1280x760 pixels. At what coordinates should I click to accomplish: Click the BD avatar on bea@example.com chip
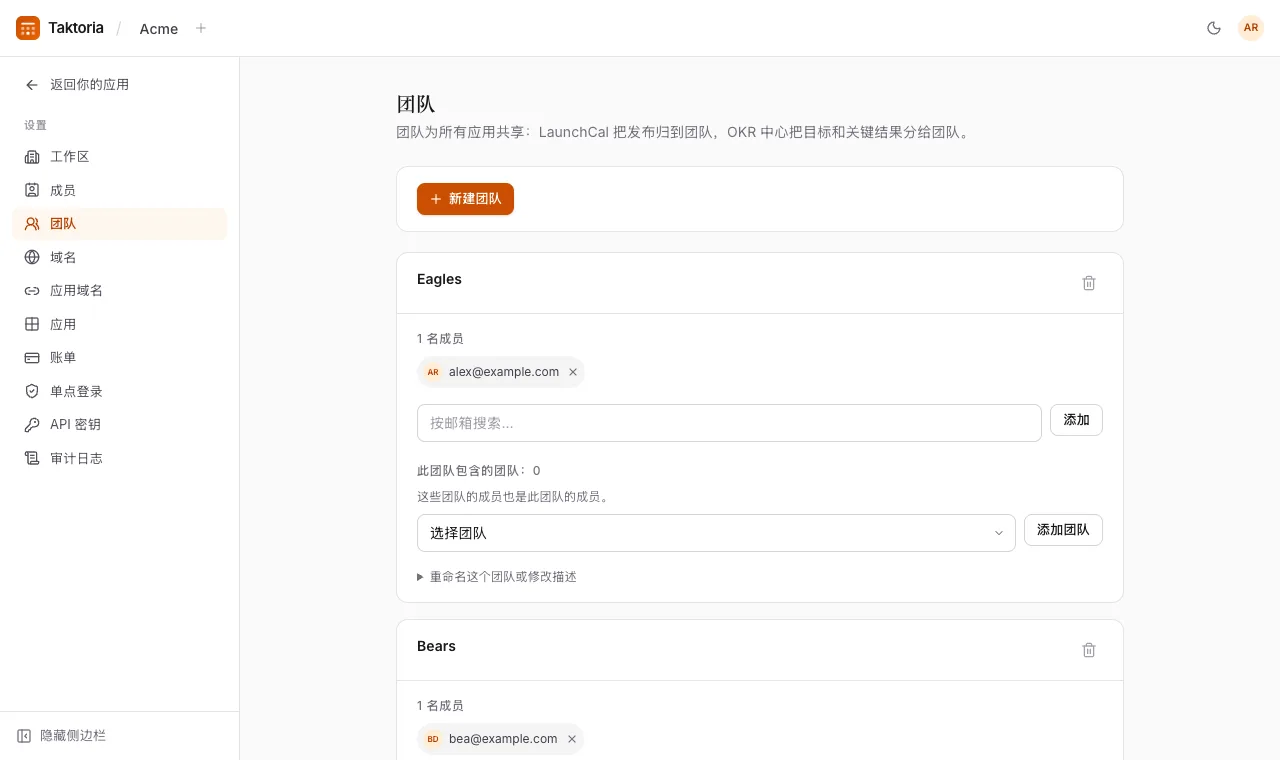pyautogui.click(x=433, y=739)
